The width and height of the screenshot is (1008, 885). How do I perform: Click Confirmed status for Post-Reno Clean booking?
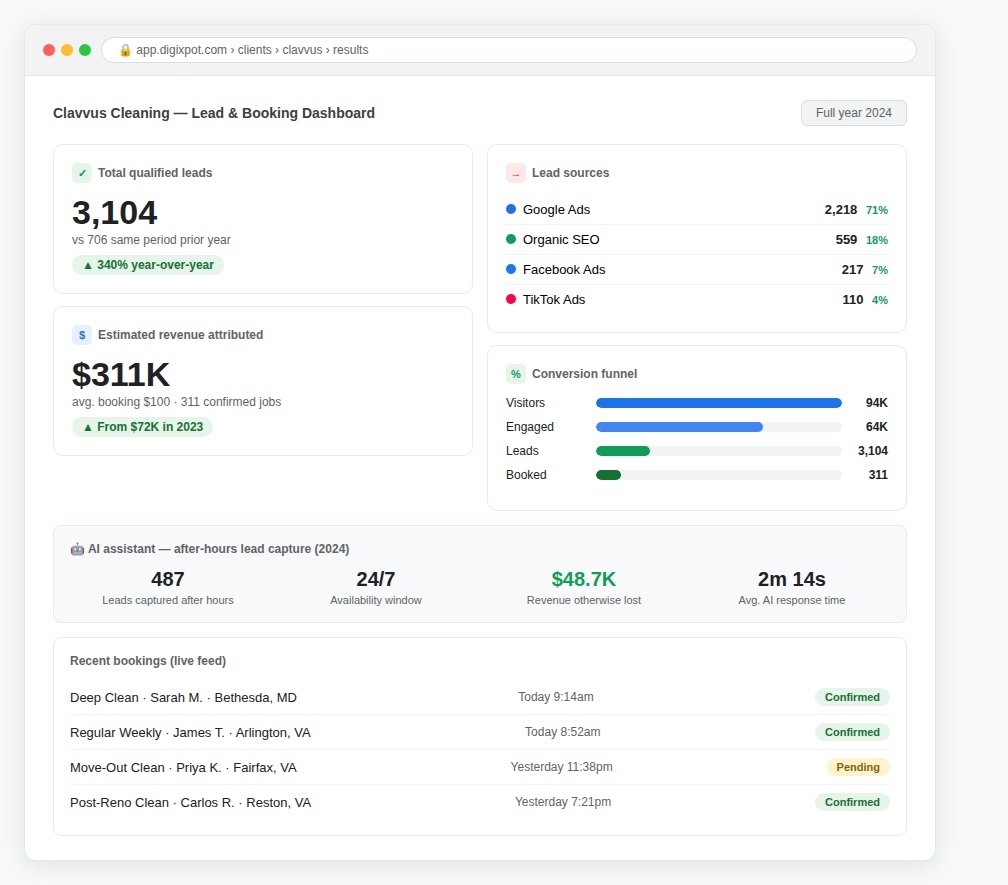click(852, 802)
